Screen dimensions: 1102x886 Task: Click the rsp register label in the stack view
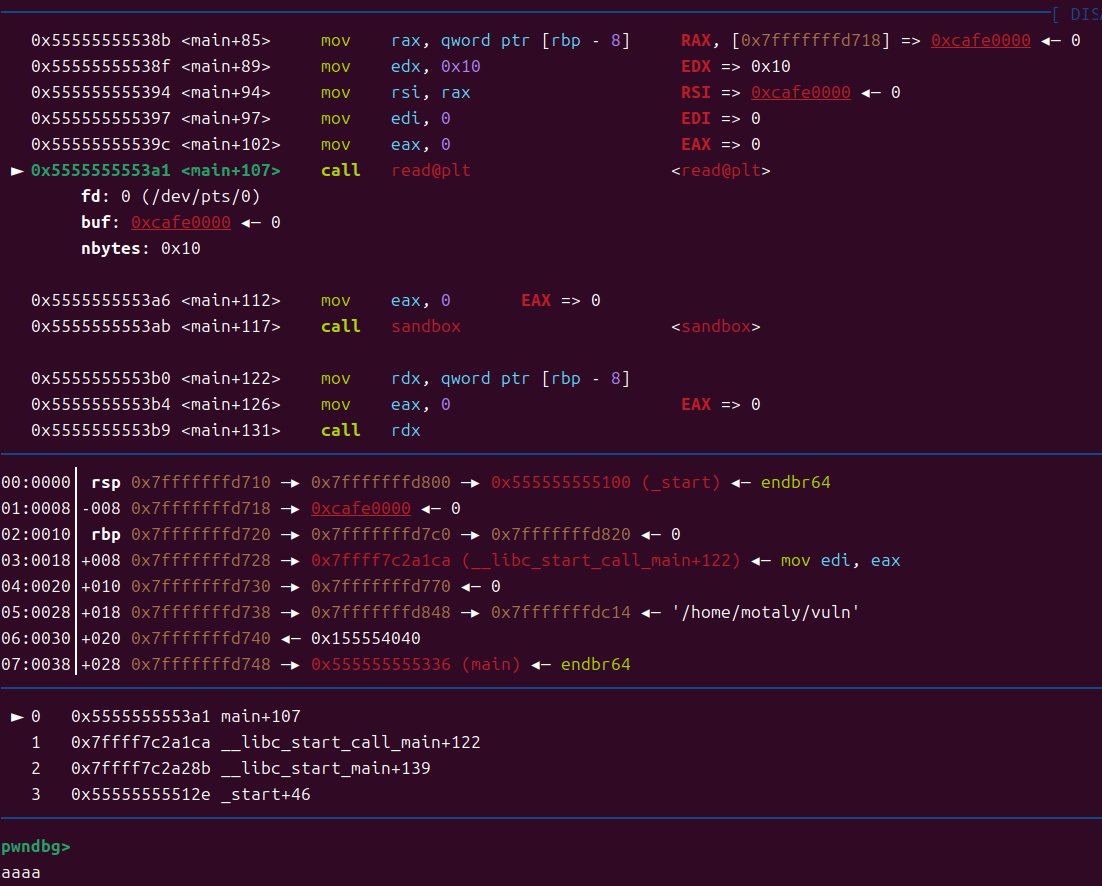(x=105, y=483)
